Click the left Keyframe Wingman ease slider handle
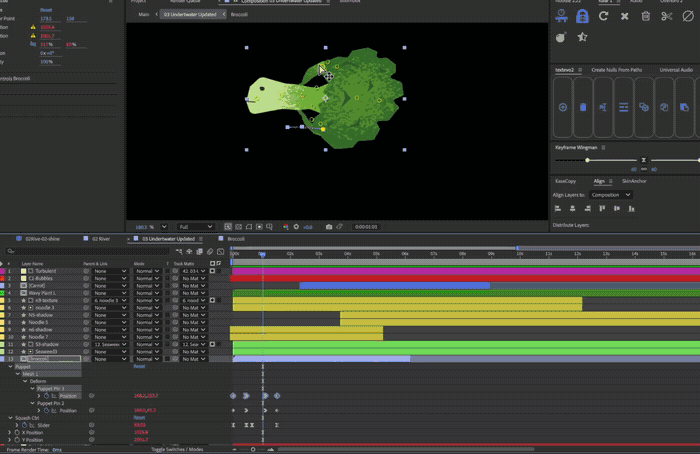This screenshot has height=454, width=700. tap(588, 160)
